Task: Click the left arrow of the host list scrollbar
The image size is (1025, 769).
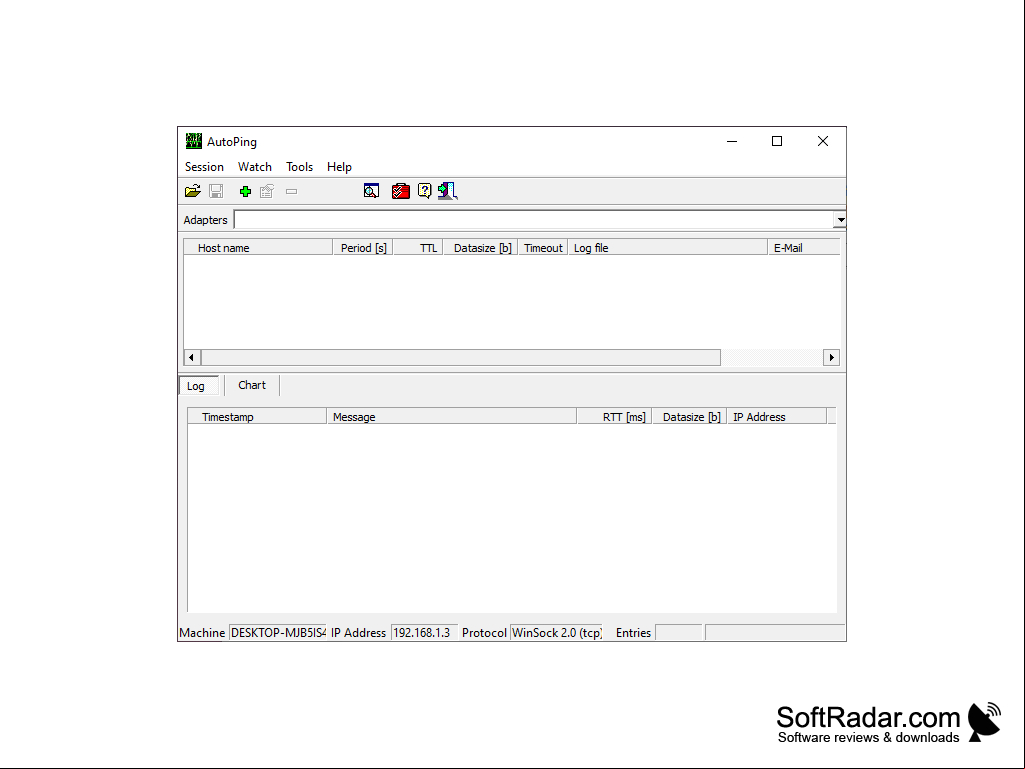Action: [x=192, y=357]
